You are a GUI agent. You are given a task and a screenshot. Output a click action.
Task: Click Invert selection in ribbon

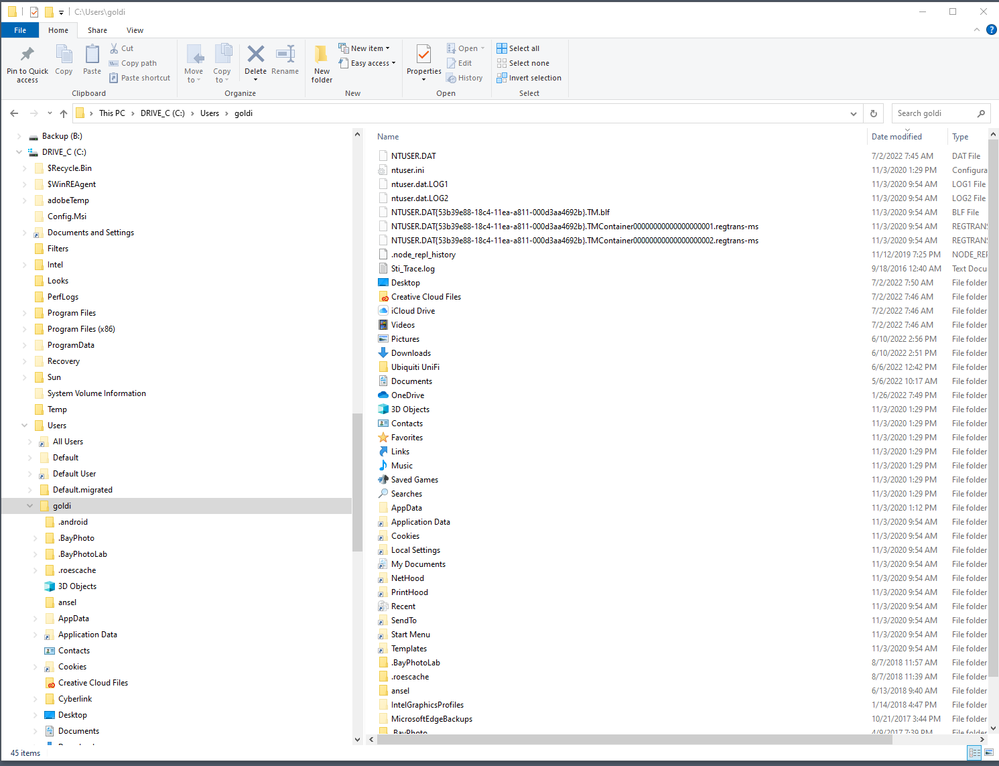coord(529,78)
